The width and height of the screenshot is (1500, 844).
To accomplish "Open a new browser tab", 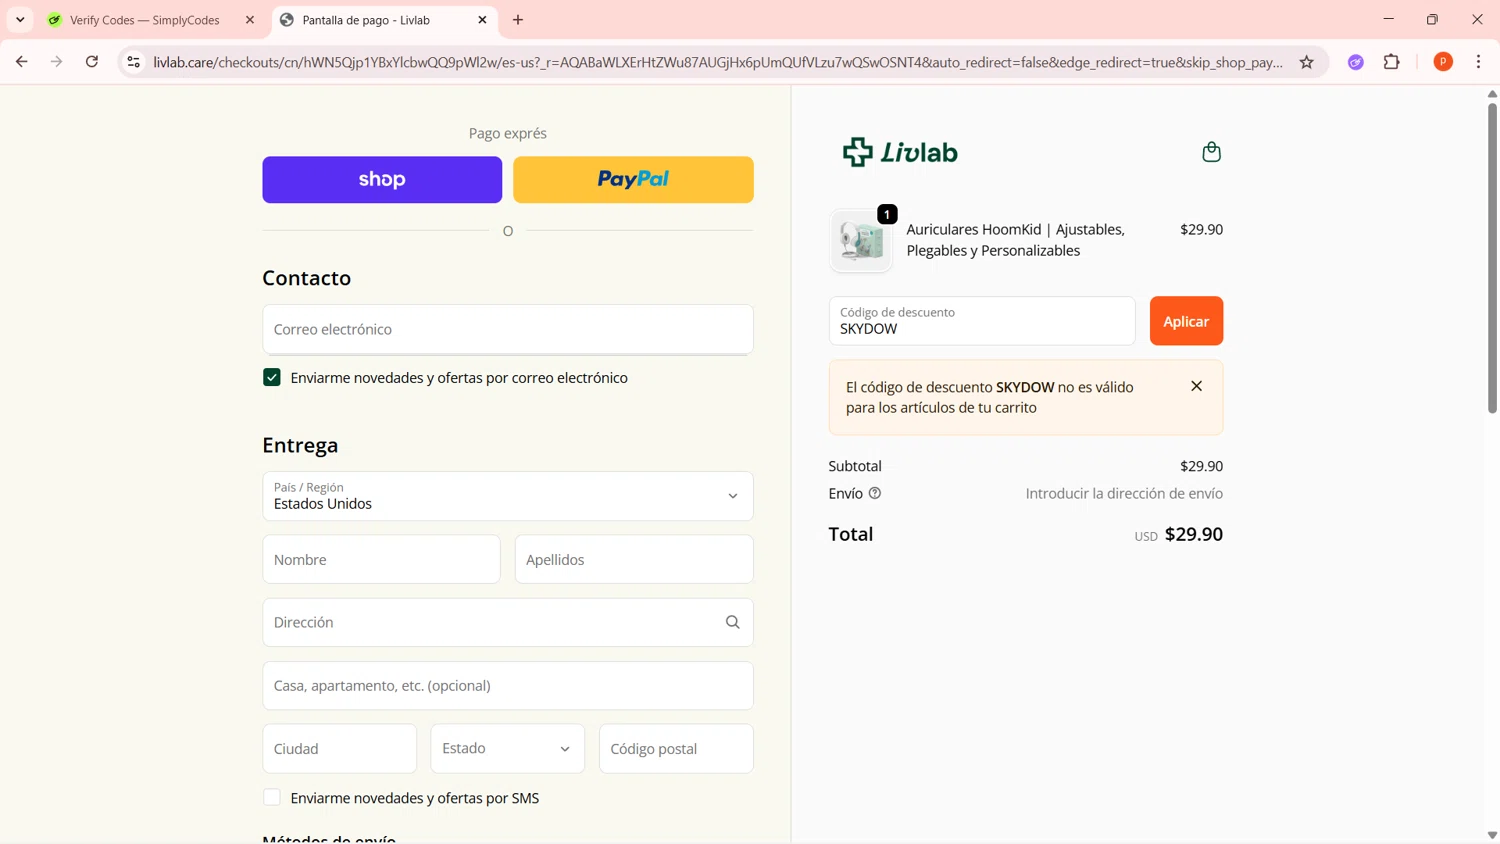I will (518, 20).
